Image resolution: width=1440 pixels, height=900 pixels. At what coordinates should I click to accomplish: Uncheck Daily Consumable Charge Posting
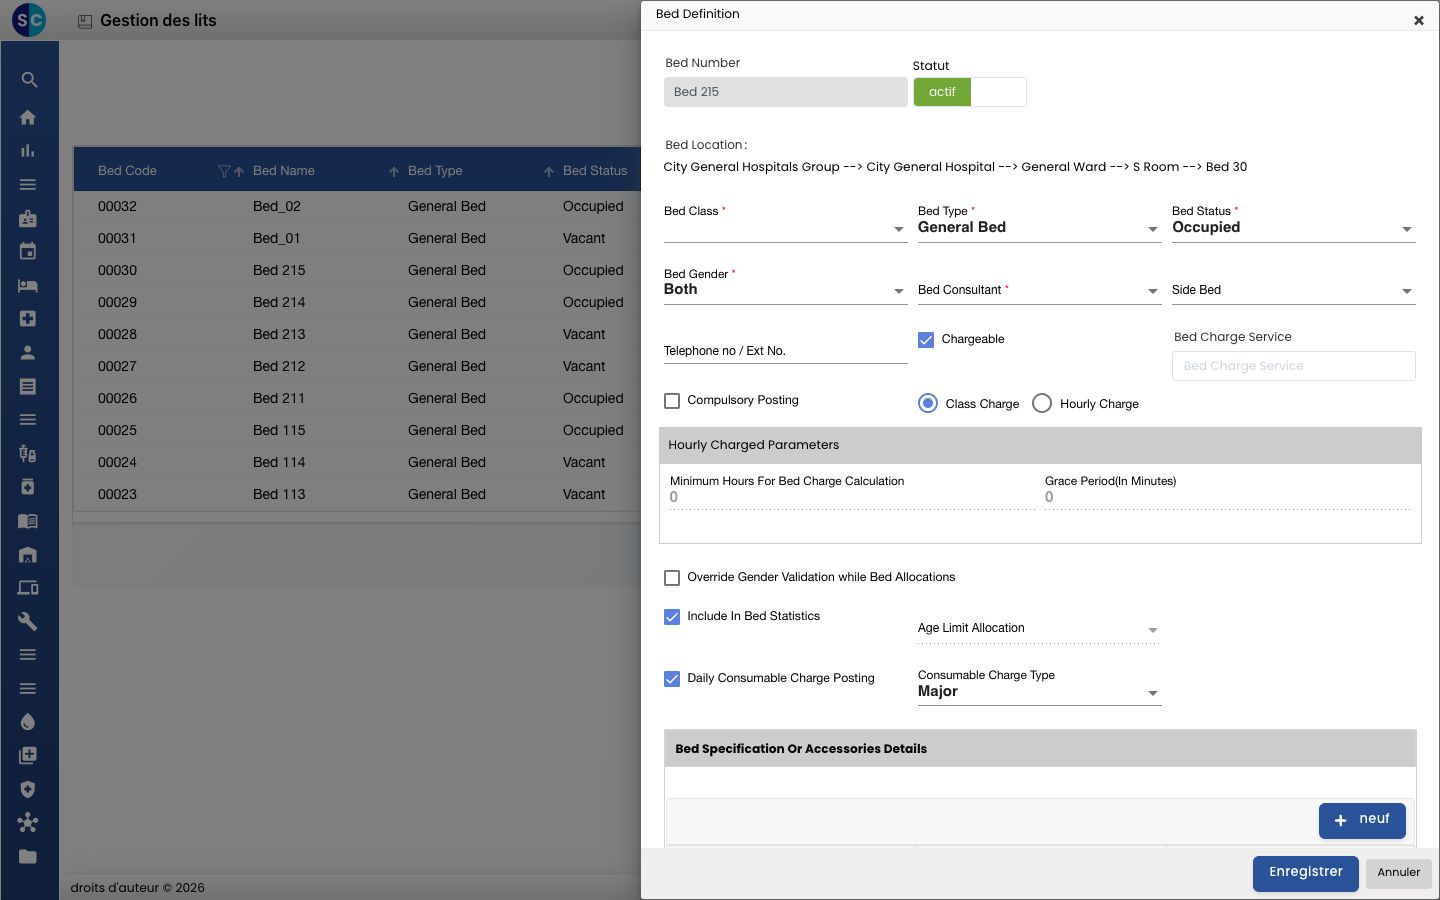(x=672, y=679)
